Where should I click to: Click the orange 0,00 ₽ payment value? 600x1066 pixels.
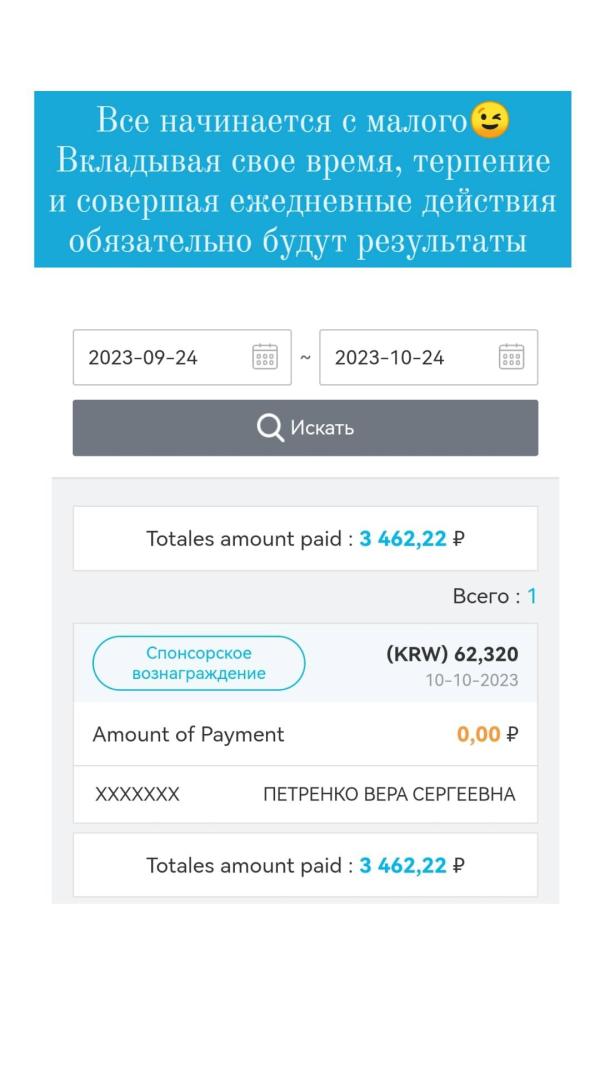(x=487, y=735)
